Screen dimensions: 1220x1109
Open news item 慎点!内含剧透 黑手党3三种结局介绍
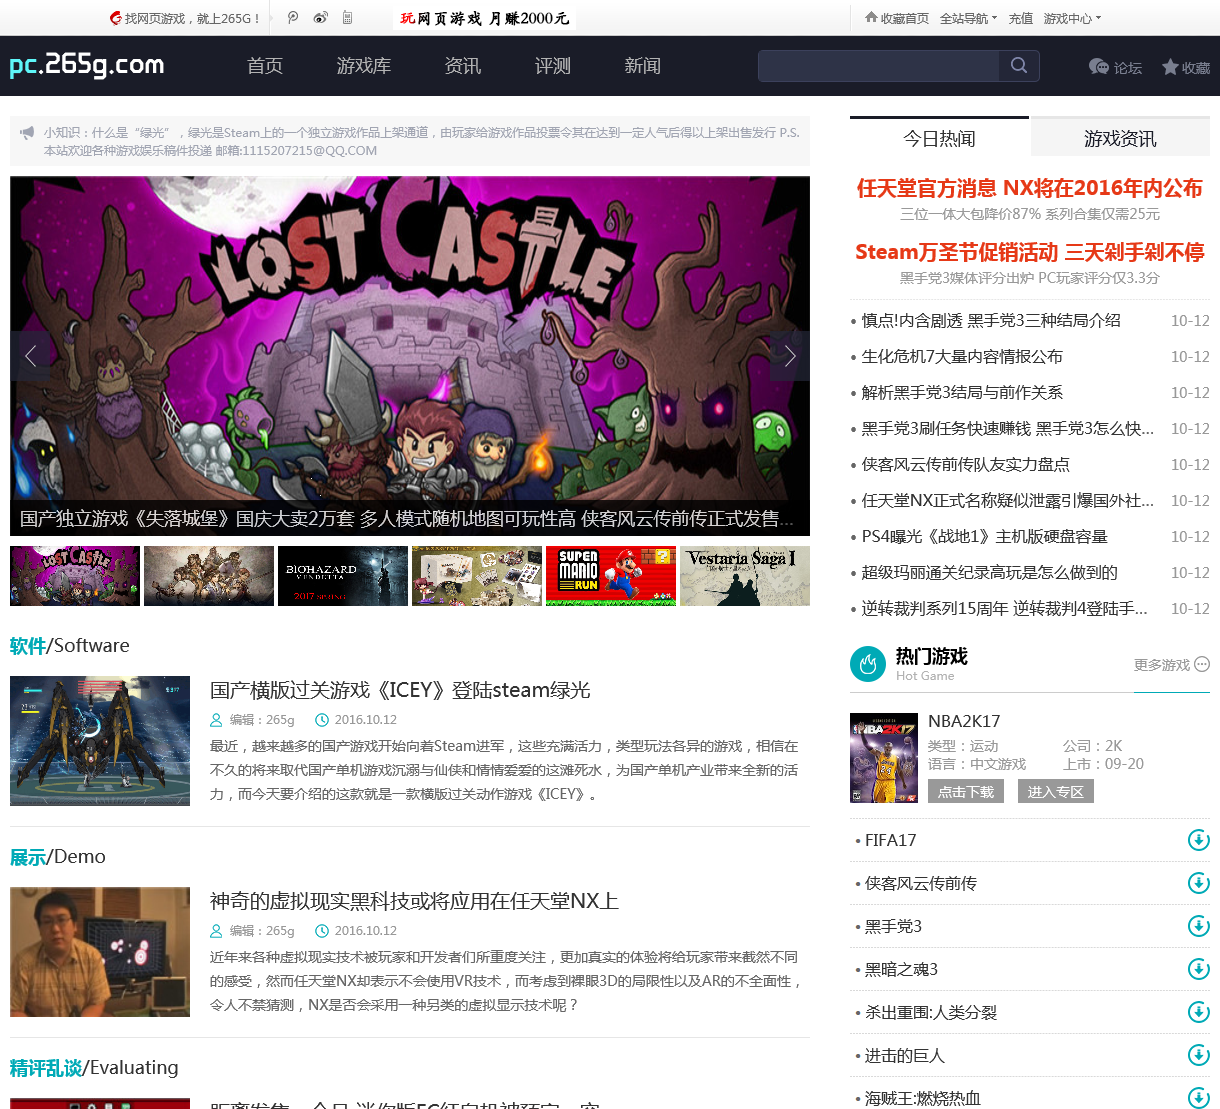tap(991, 320)
